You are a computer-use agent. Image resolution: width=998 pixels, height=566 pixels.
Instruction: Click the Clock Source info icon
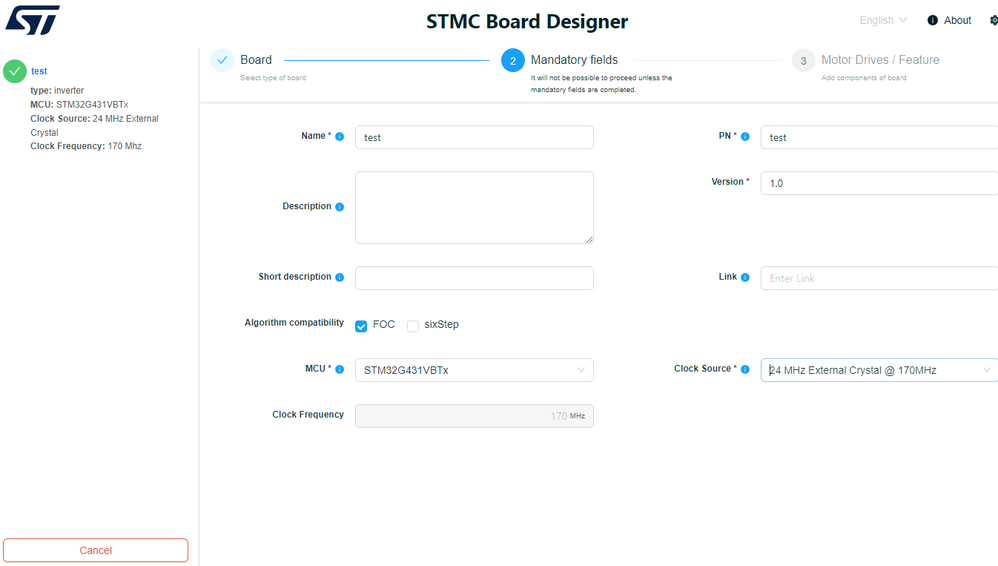click(745, 369)
